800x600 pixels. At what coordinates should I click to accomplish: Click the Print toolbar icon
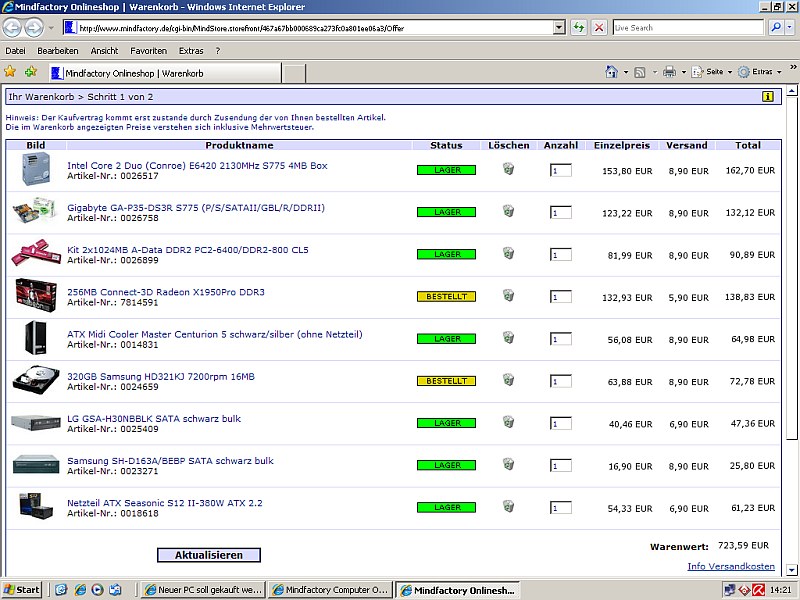[x=669, y=72]
